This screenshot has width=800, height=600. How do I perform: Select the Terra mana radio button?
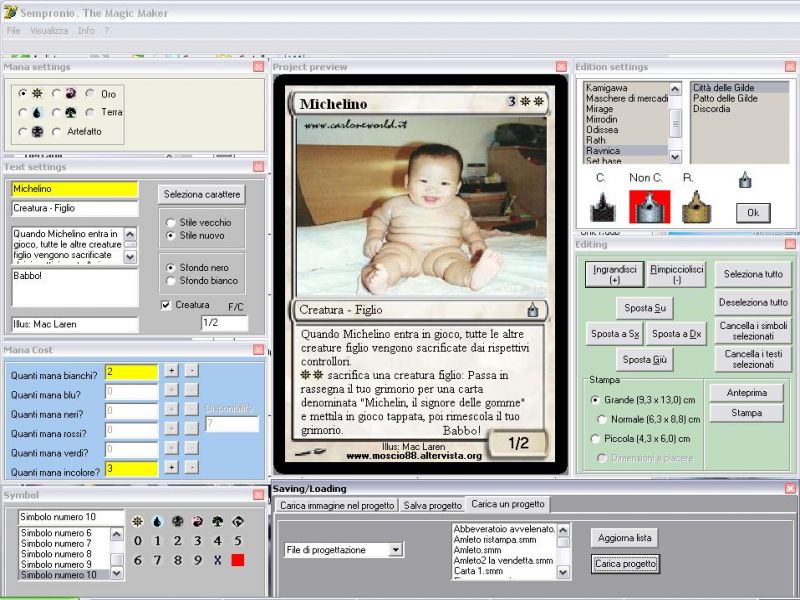[x=90, y=112]
